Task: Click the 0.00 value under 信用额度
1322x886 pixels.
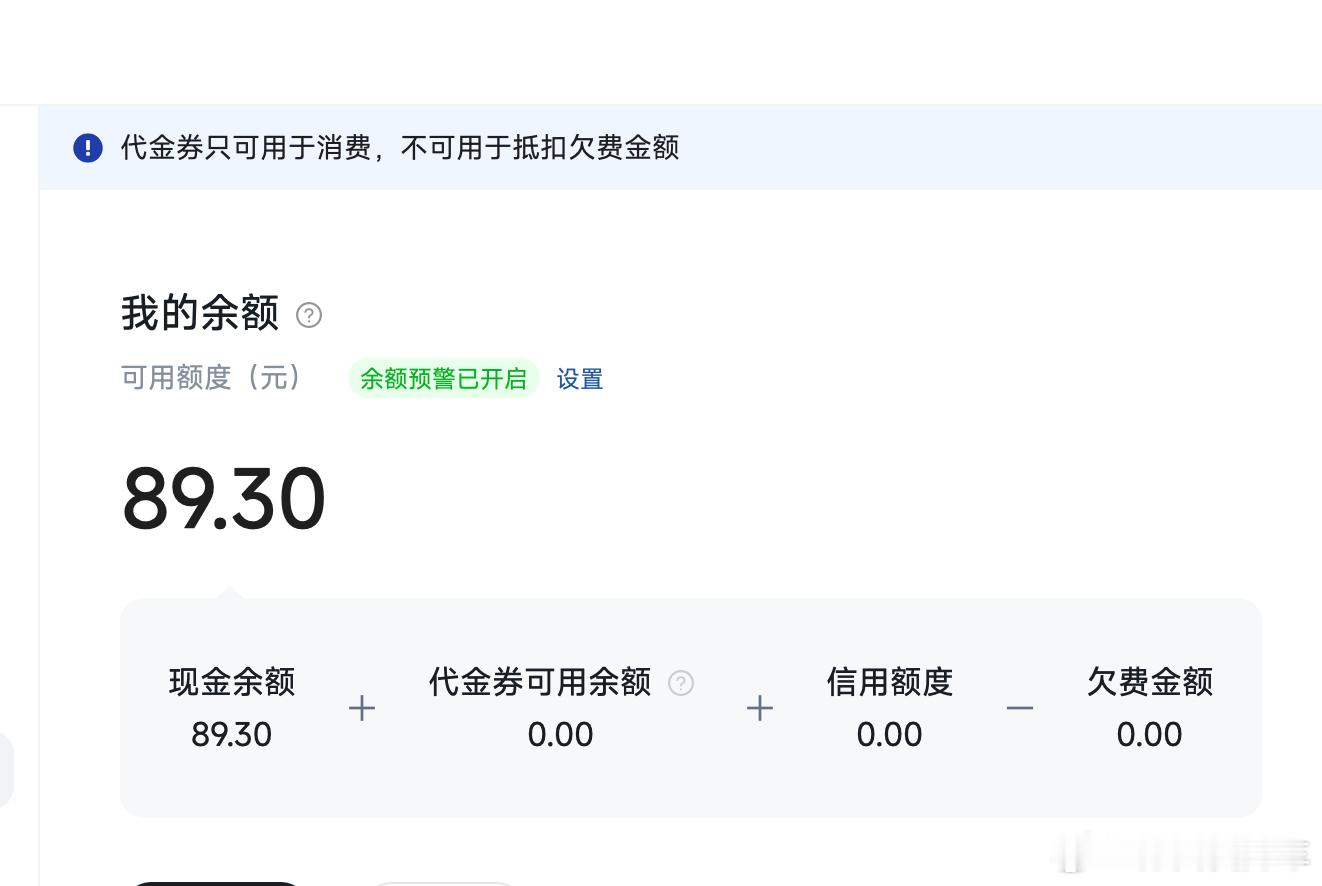Action: pos(889,735)
